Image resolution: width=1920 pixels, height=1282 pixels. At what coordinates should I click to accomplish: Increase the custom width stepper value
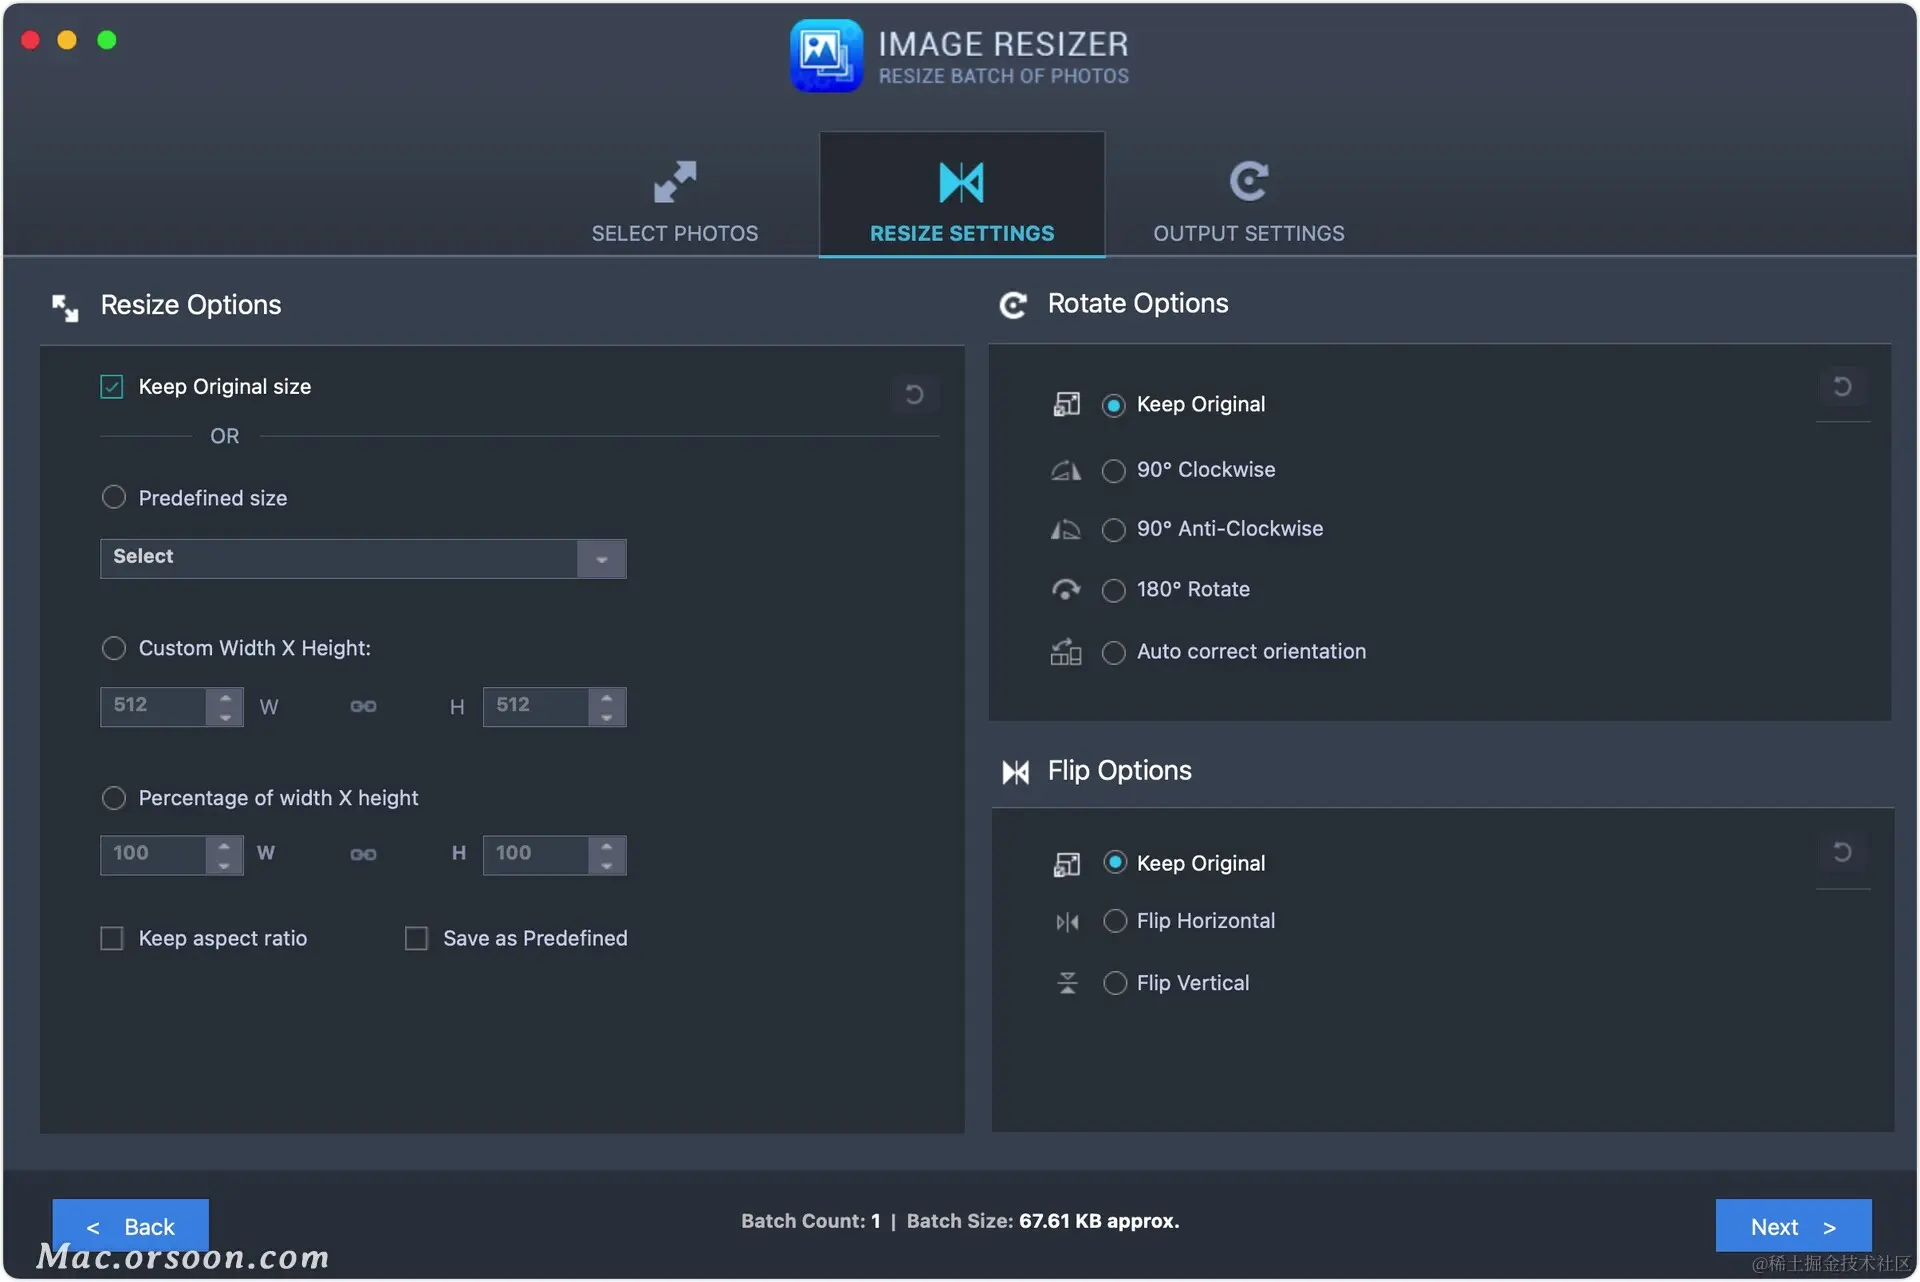[x=225, y=697]
